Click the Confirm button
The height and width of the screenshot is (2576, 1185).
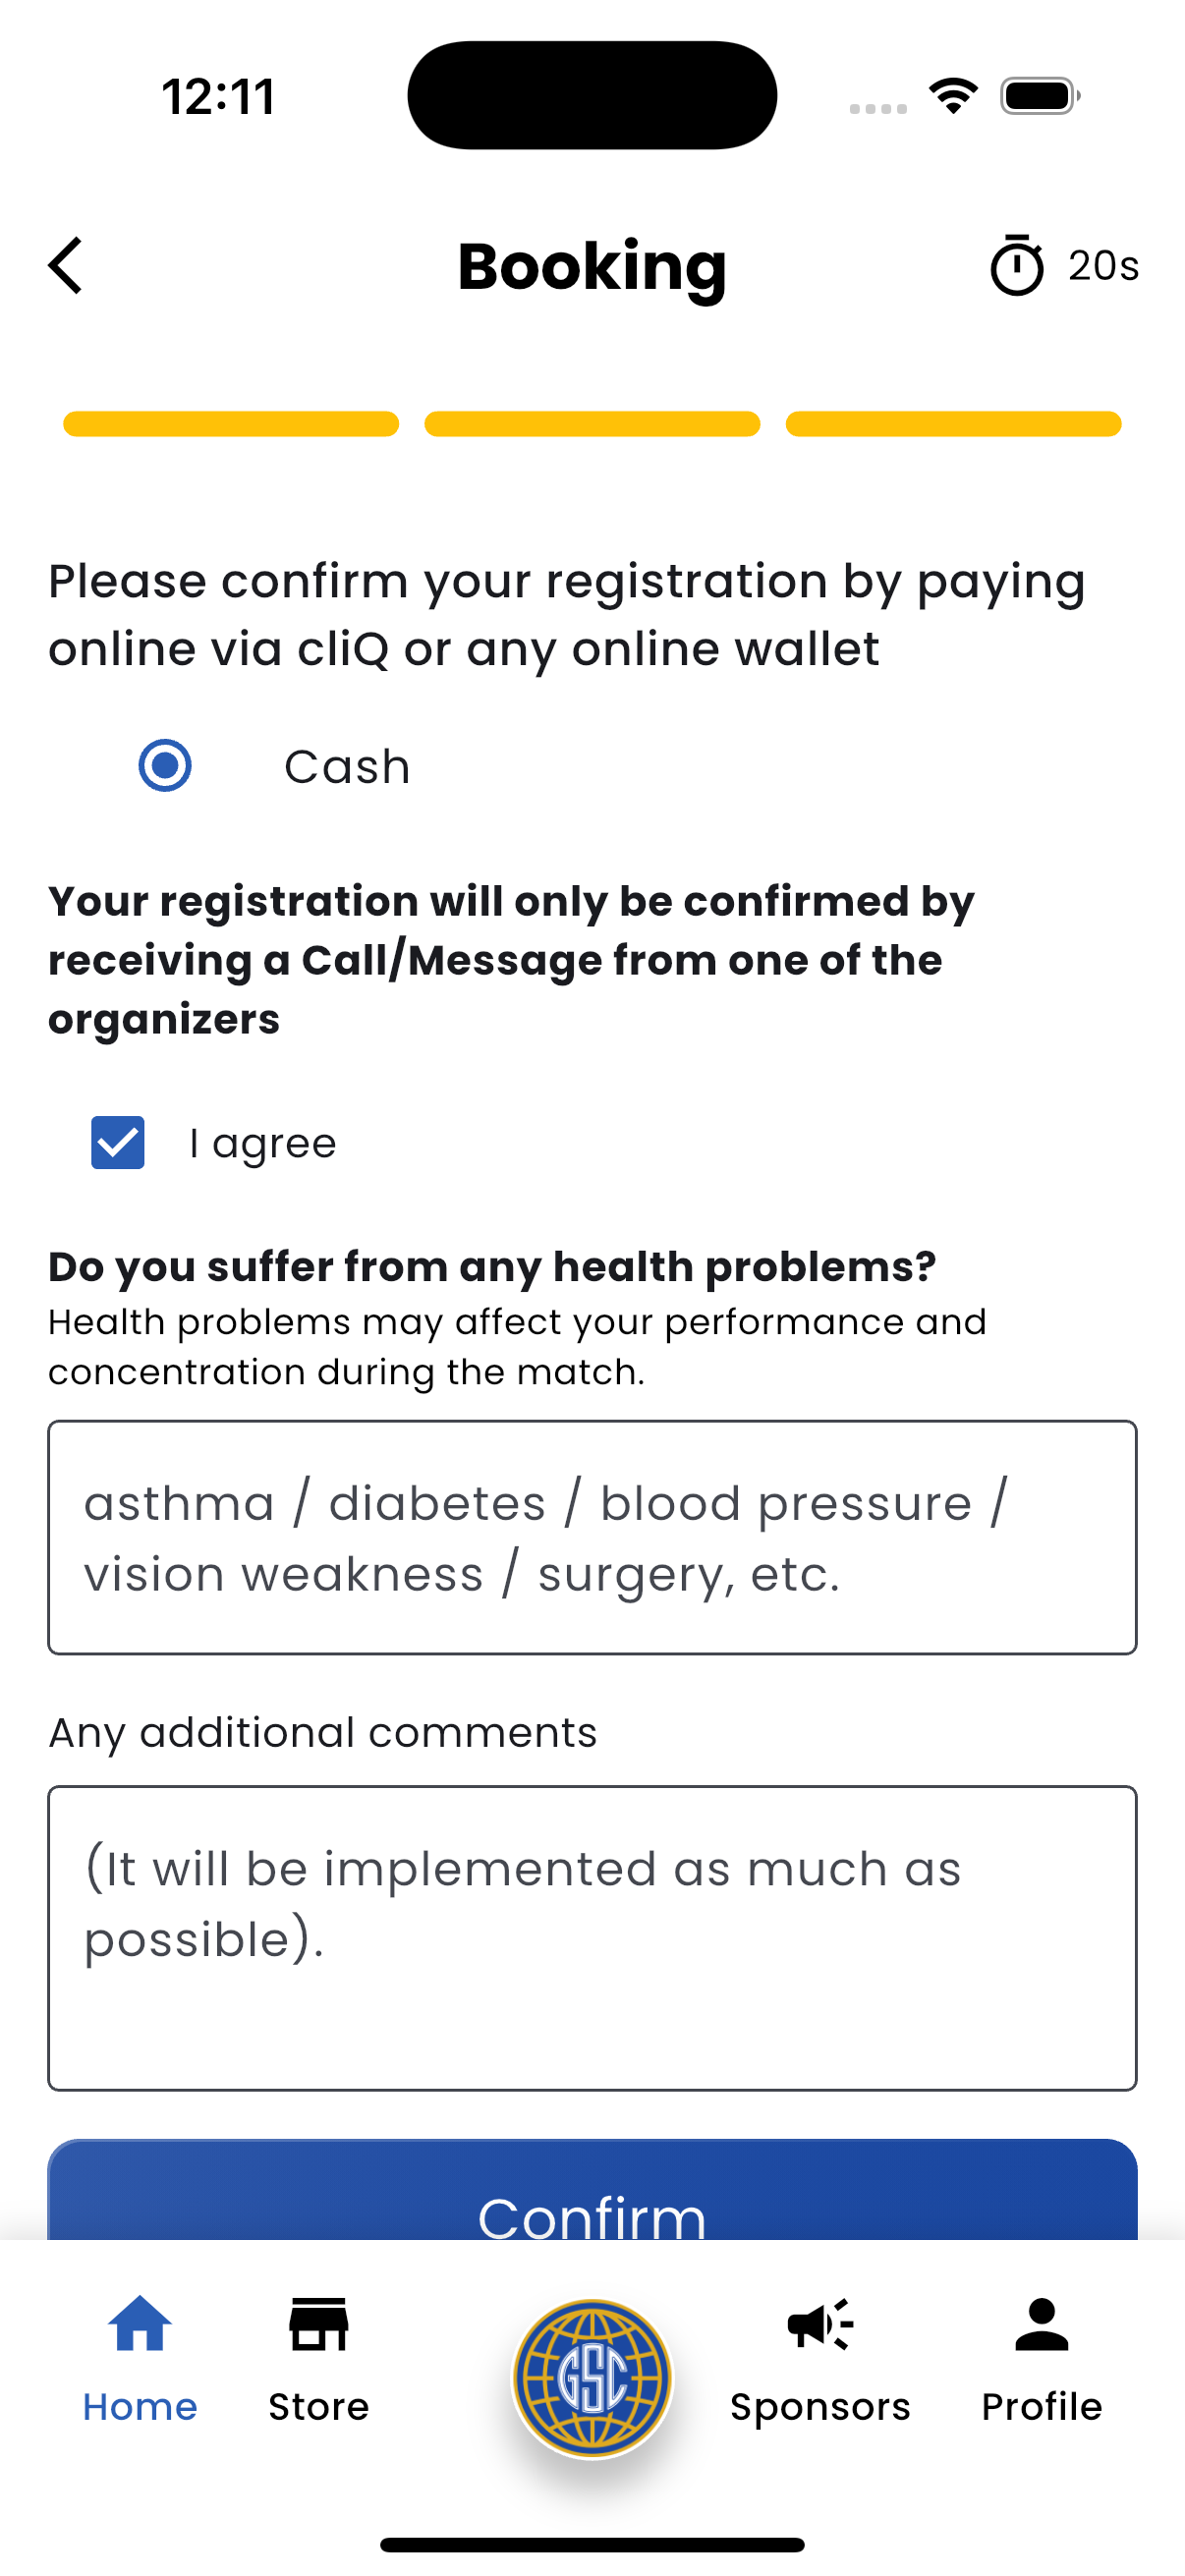pos(592,2190)
